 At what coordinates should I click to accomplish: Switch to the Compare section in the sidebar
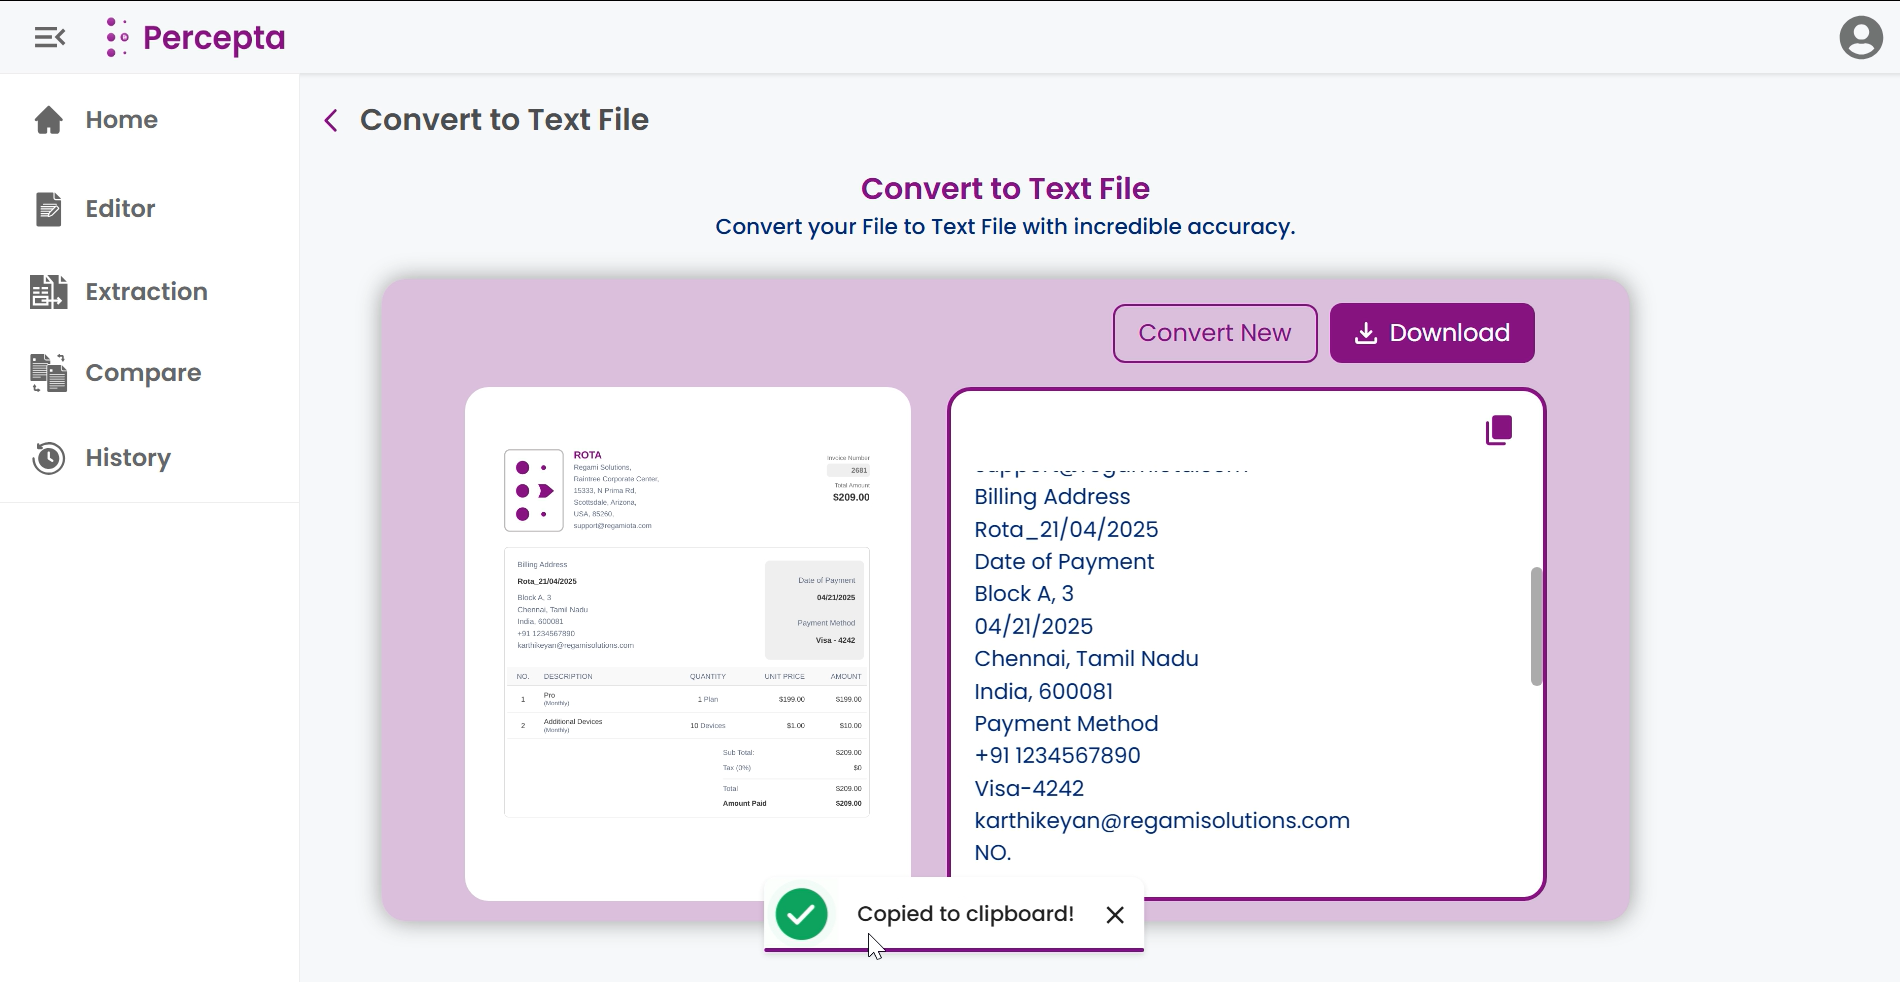141,372
